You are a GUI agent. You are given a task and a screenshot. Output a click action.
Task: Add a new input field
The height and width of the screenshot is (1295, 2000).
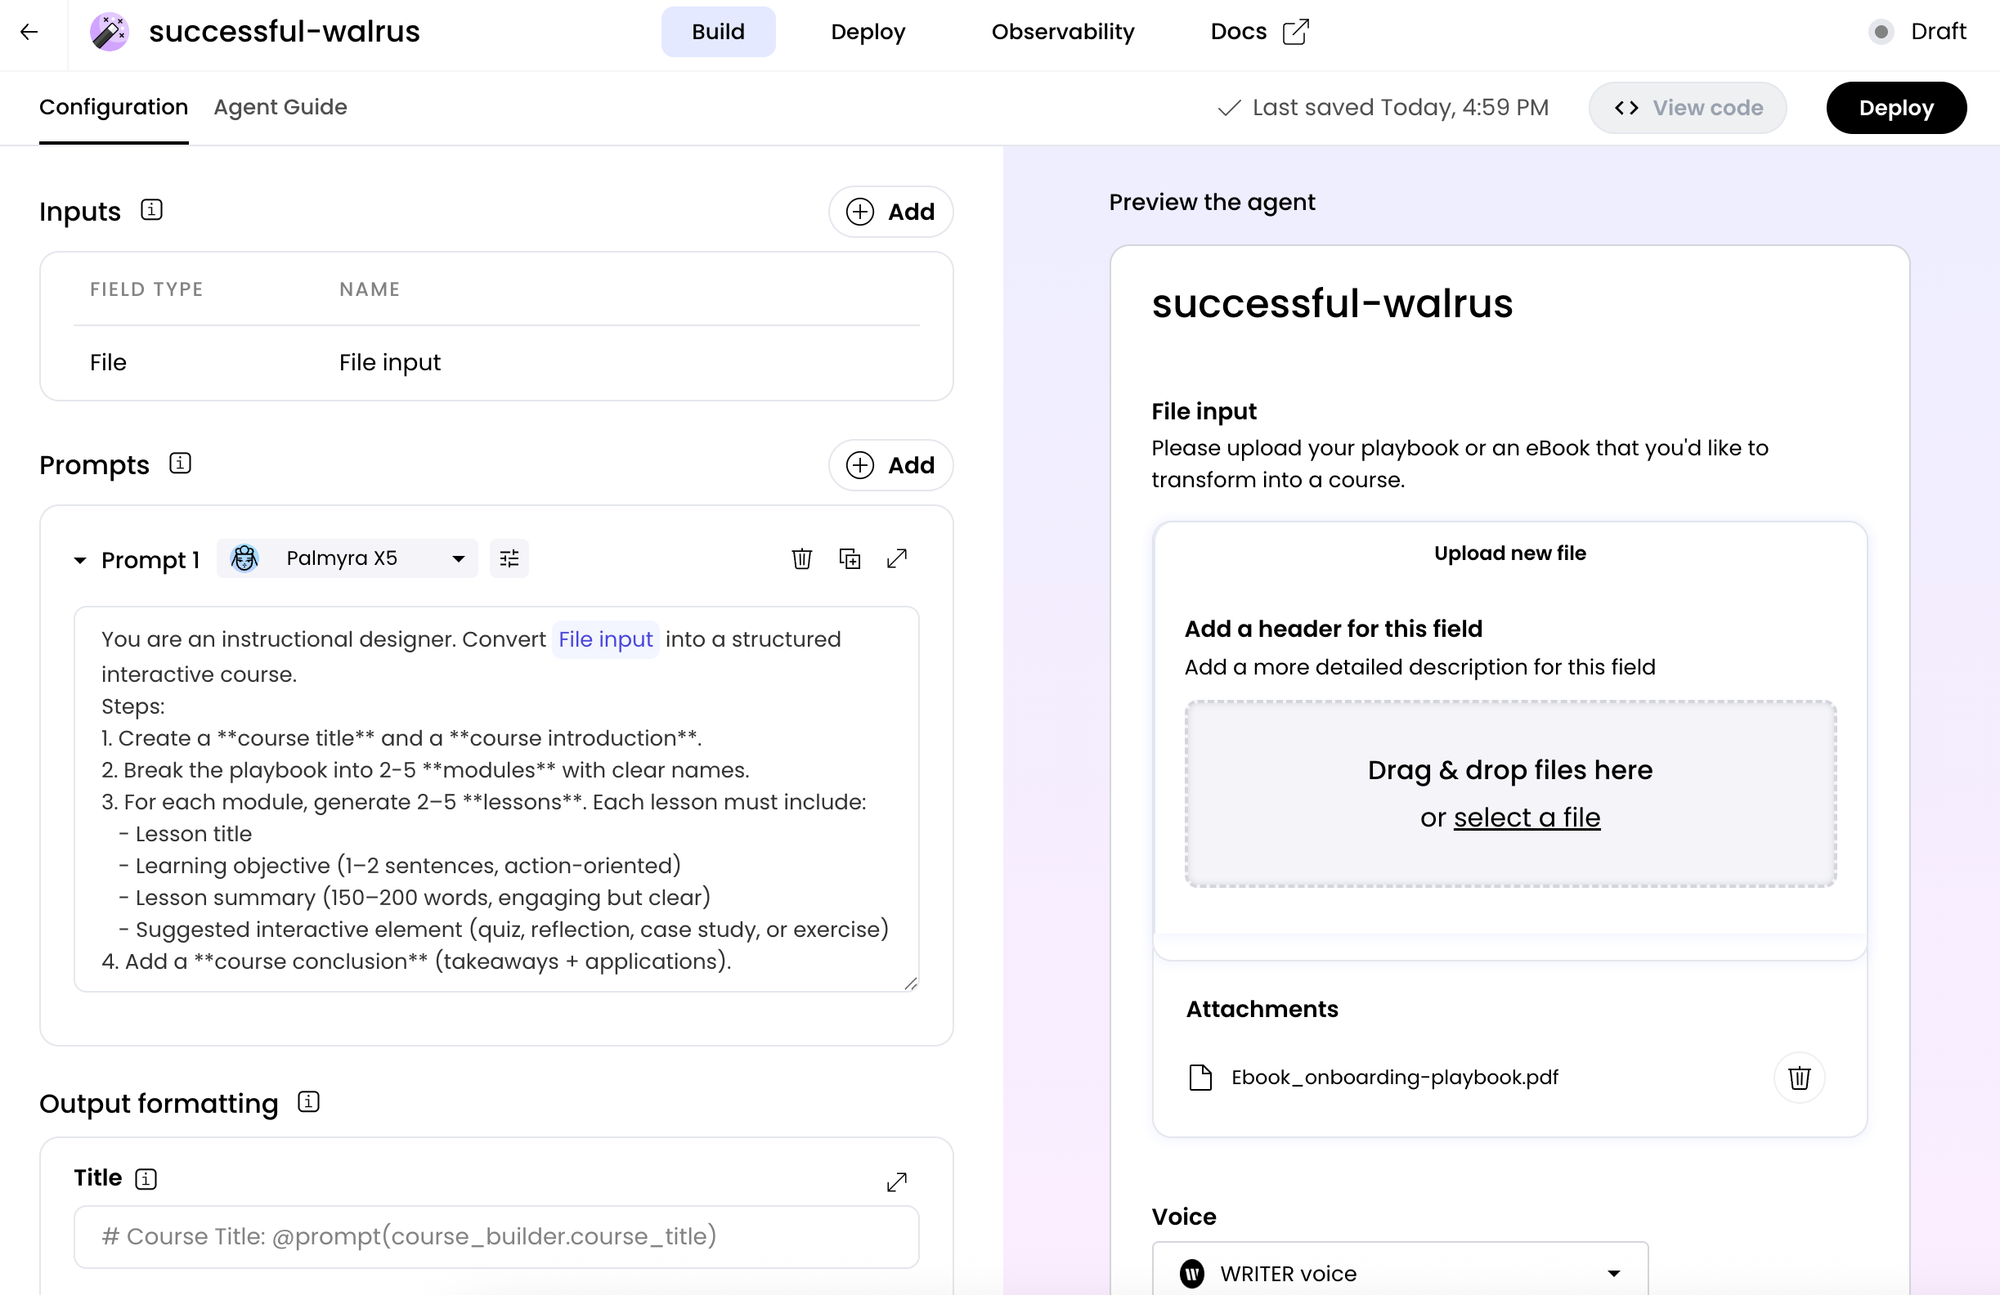point(890,212)
